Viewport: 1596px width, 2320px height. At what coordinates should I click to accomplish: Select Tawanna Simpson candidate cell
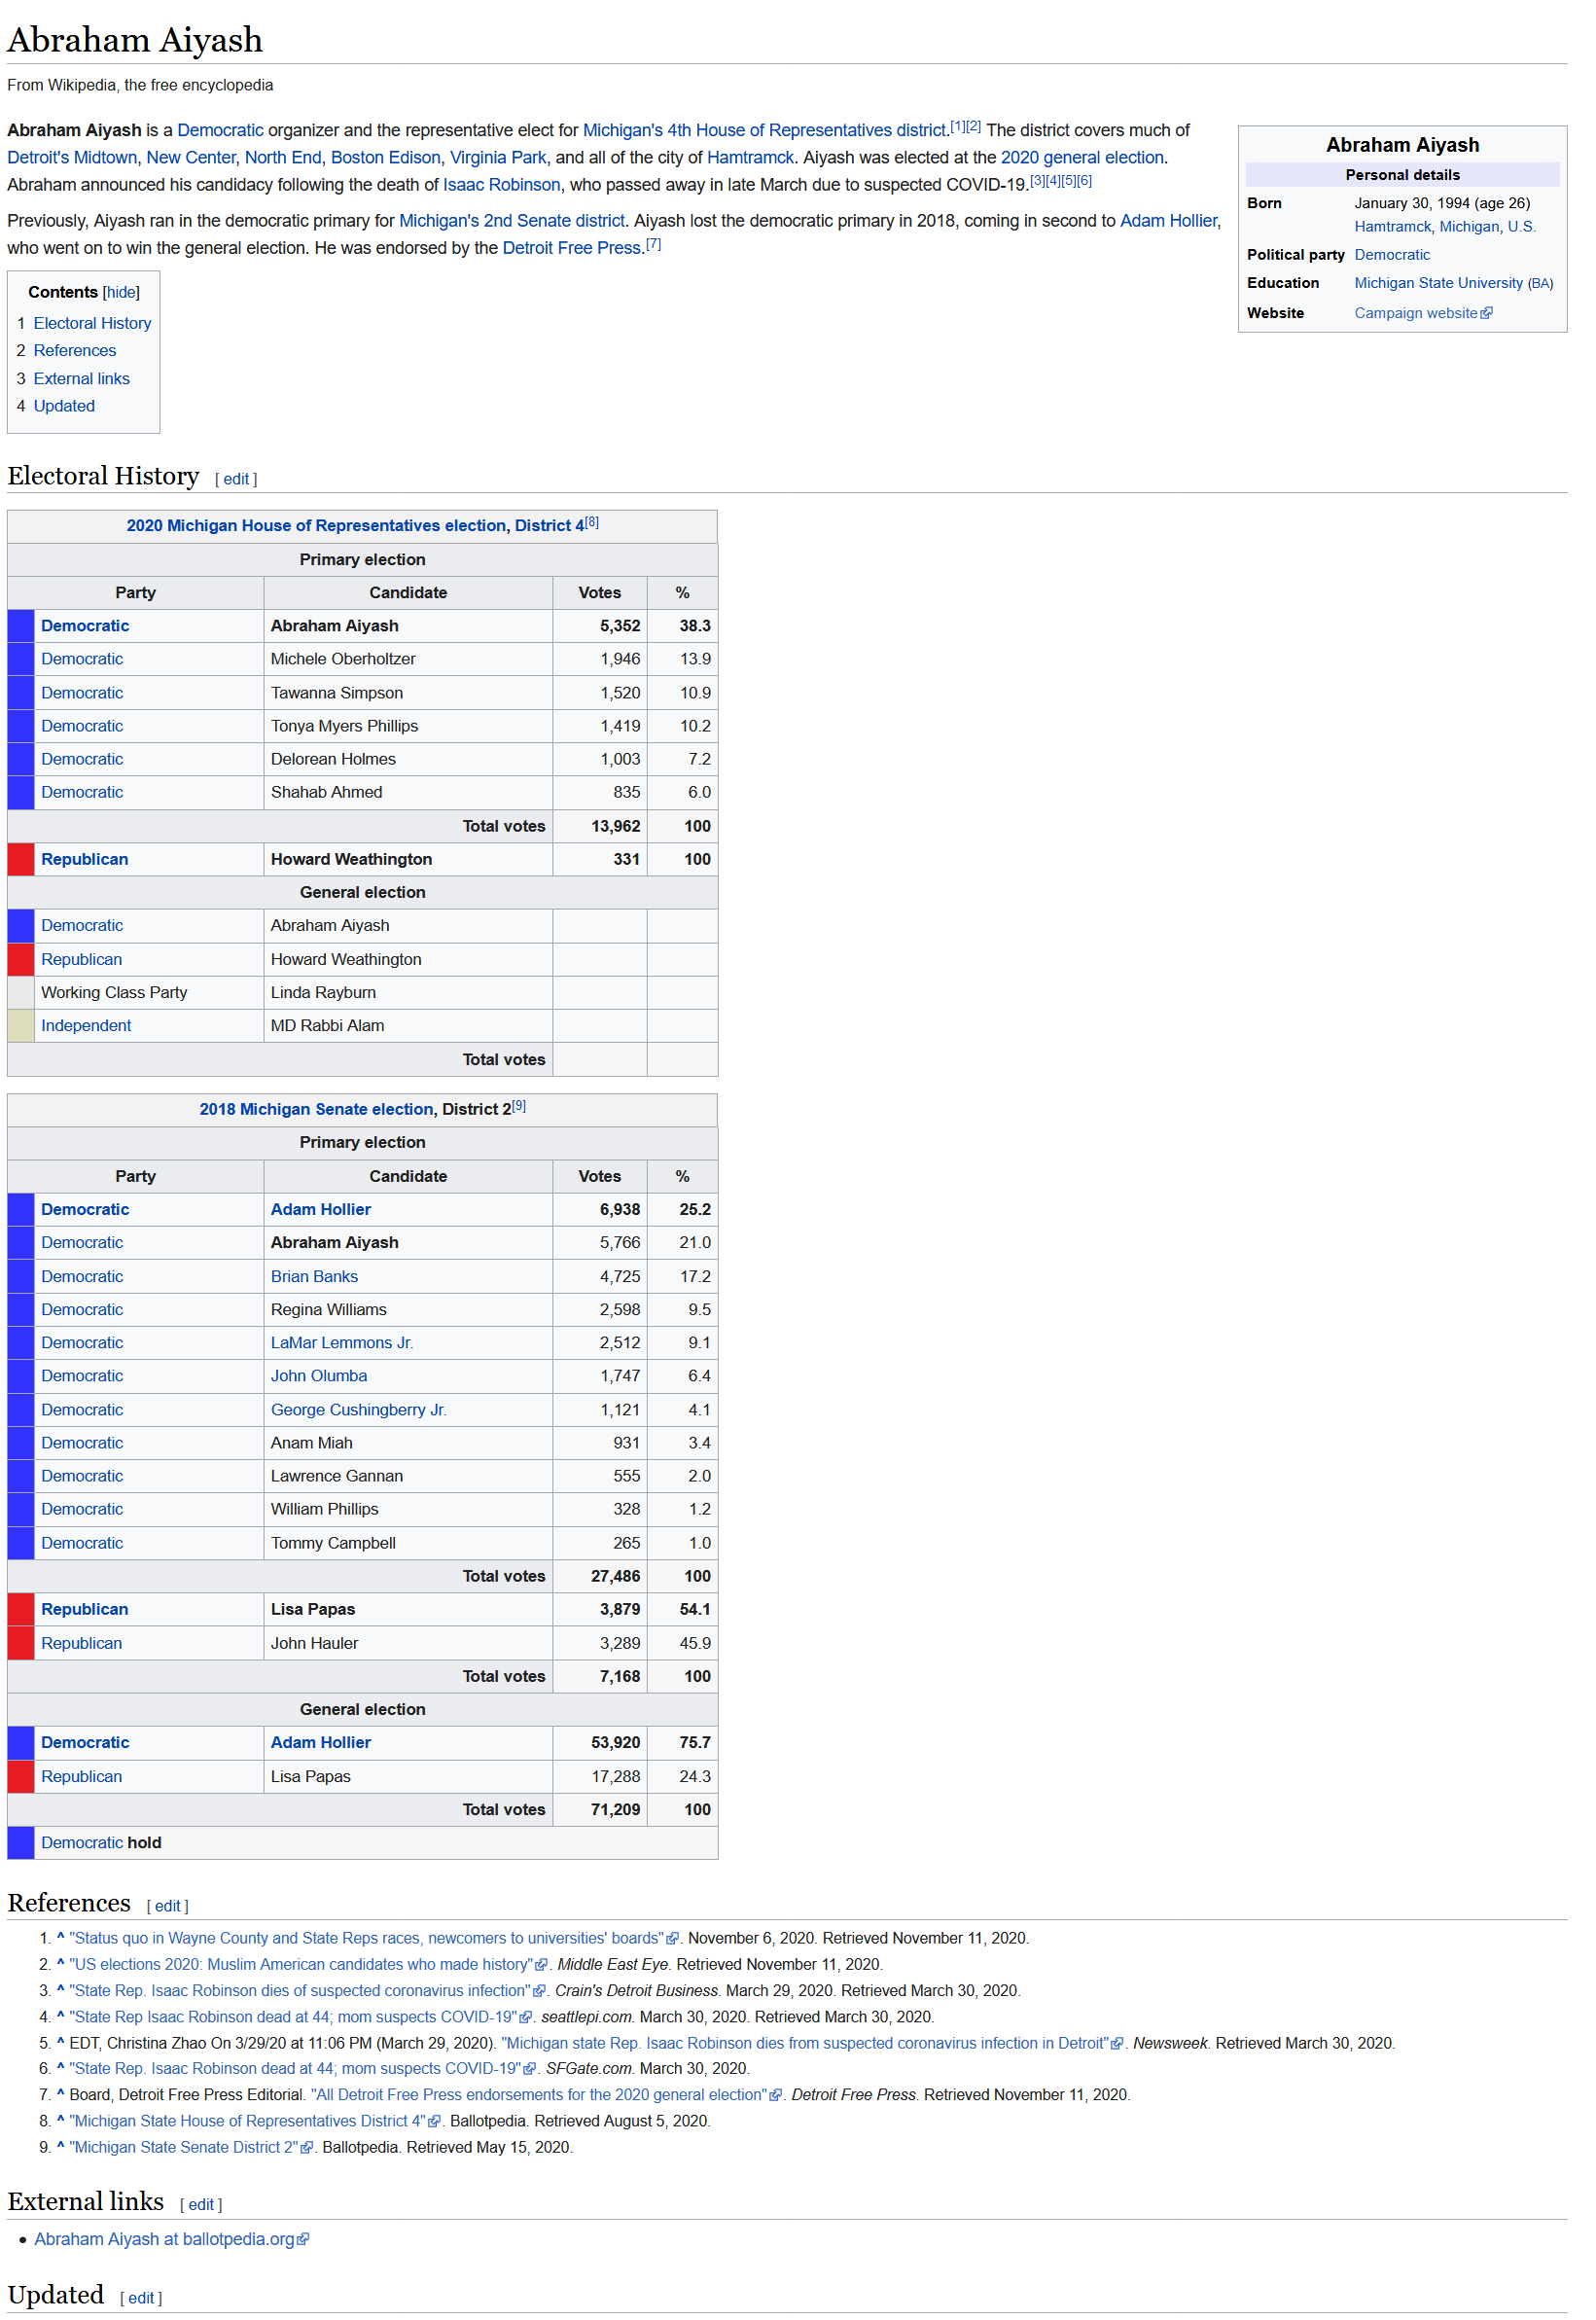[409, 695]
